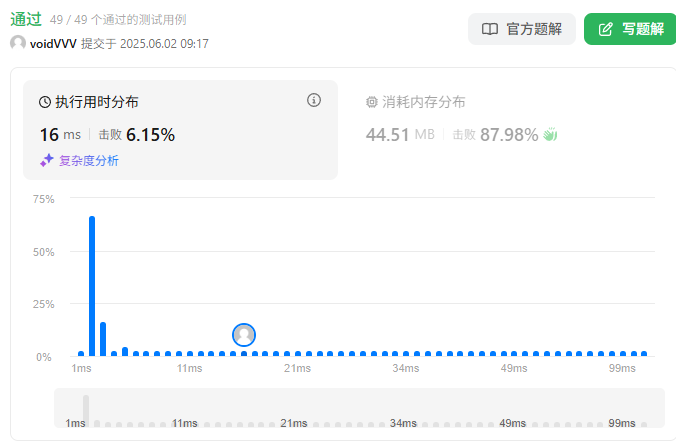
Task: Click the 44.51 MB memory value
Action: click(x=400, y=134)
